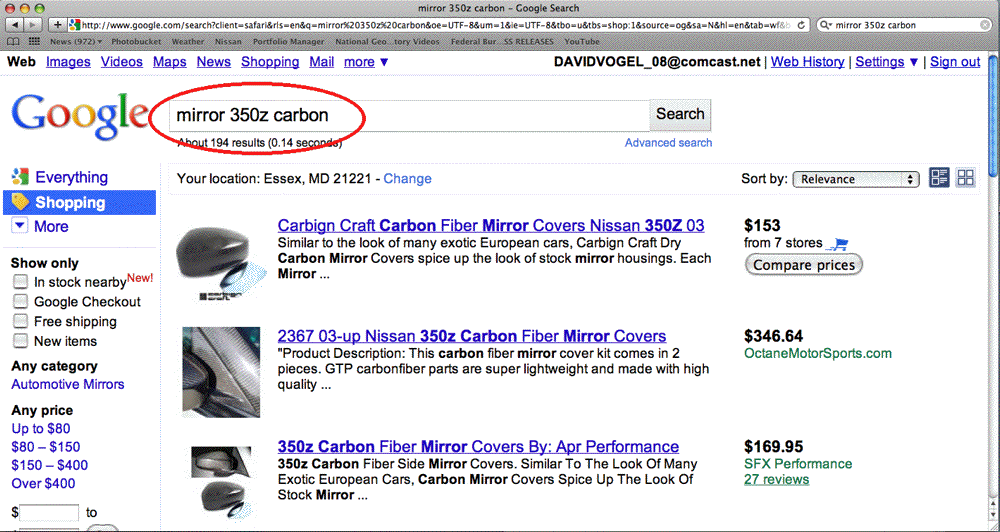Filter the price to 'Over $400'
The height and width of the screenshot is (532, 1000).
coord(43,484)
